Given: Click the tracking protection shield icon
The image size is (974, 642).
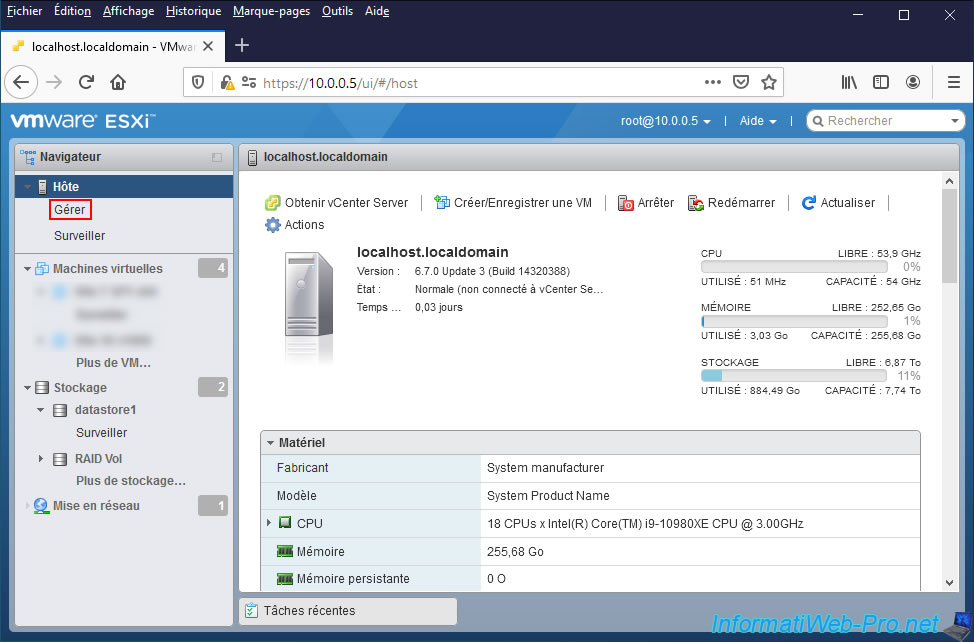Looking at the screenshot, I should (198, 83).
